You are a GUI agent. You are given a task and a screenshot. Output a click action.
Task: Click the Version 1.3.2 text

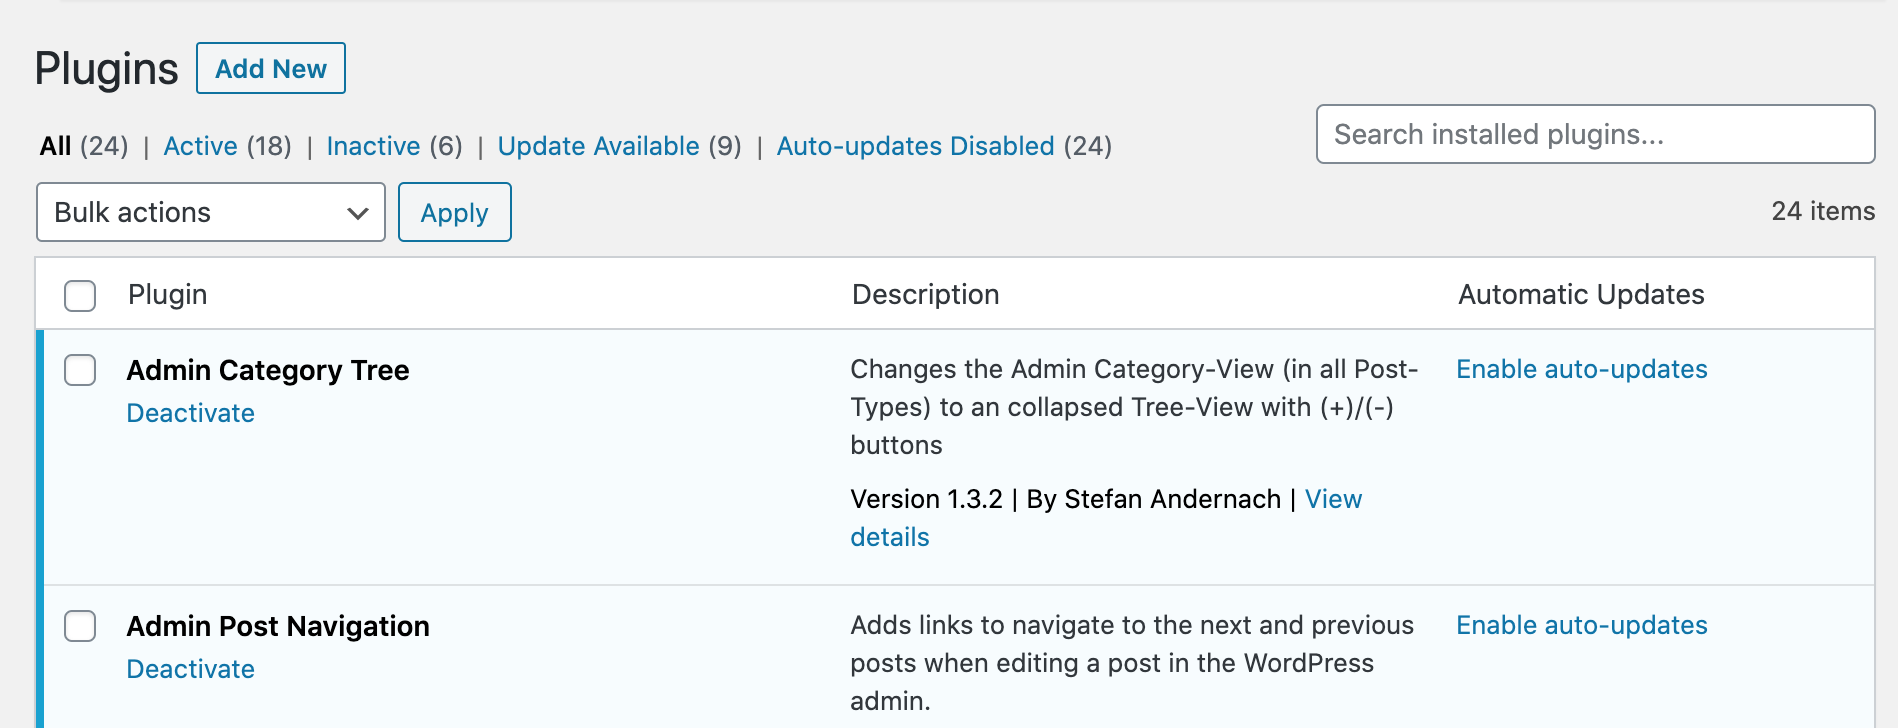(x=926, y=499)
